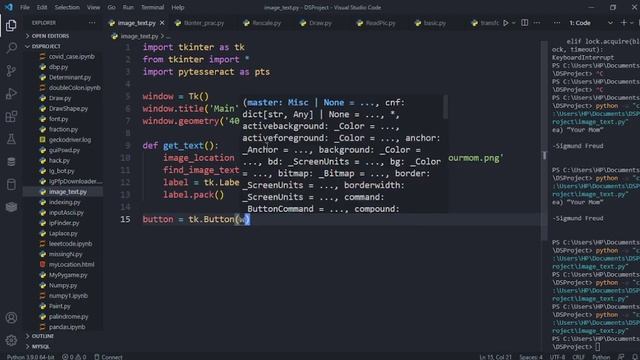This screenshot has height=360, width=640.
Task: Open the Edit menu
Action: 42,7
